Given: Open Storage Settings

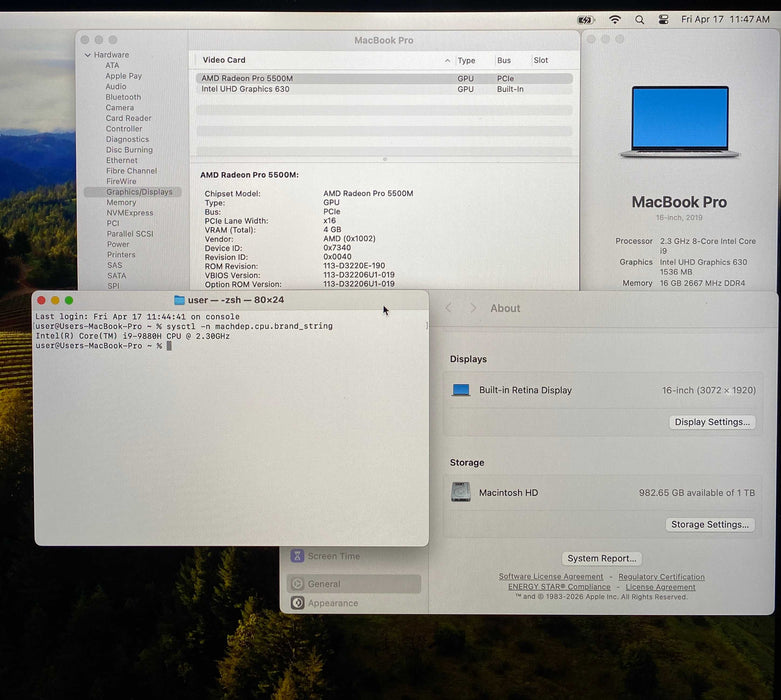Looking at the screenshot, I should pos(710,525).
